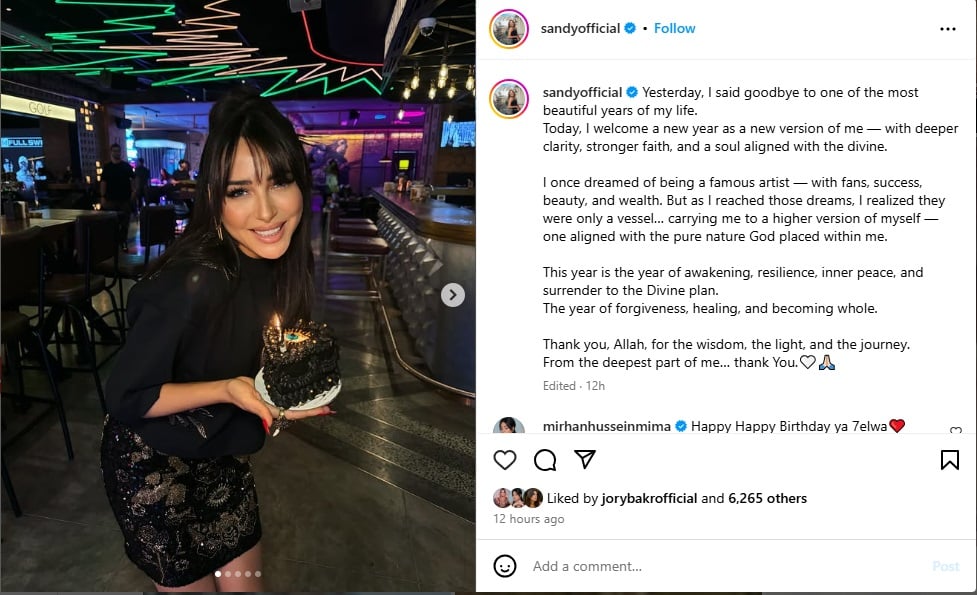Jump to the last carousel dot indicator

click(258, 574)
